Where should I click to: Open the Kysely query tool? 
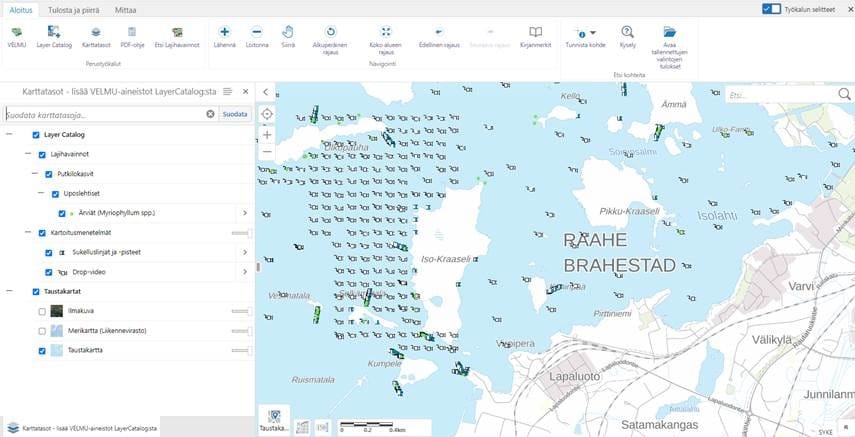point(627,36)
